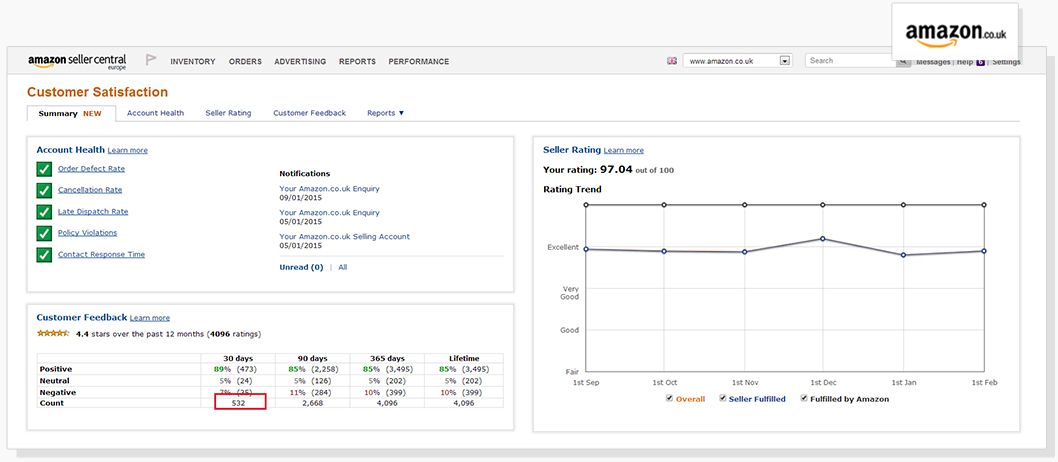1058x462 pixels.
Task: Click the 1st Dec data point on chart
Action: tap(822, 239)
